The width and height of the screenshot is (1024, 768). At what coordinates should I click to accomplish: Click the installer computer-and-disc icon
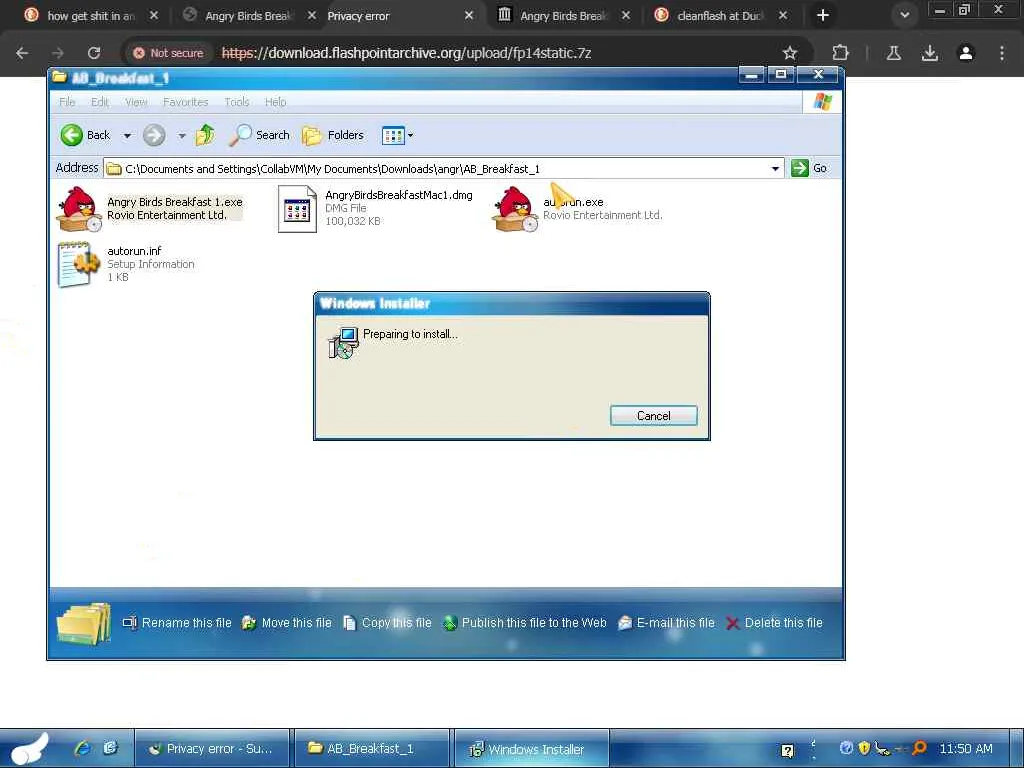pyautogui.click(x=344, y=344)
